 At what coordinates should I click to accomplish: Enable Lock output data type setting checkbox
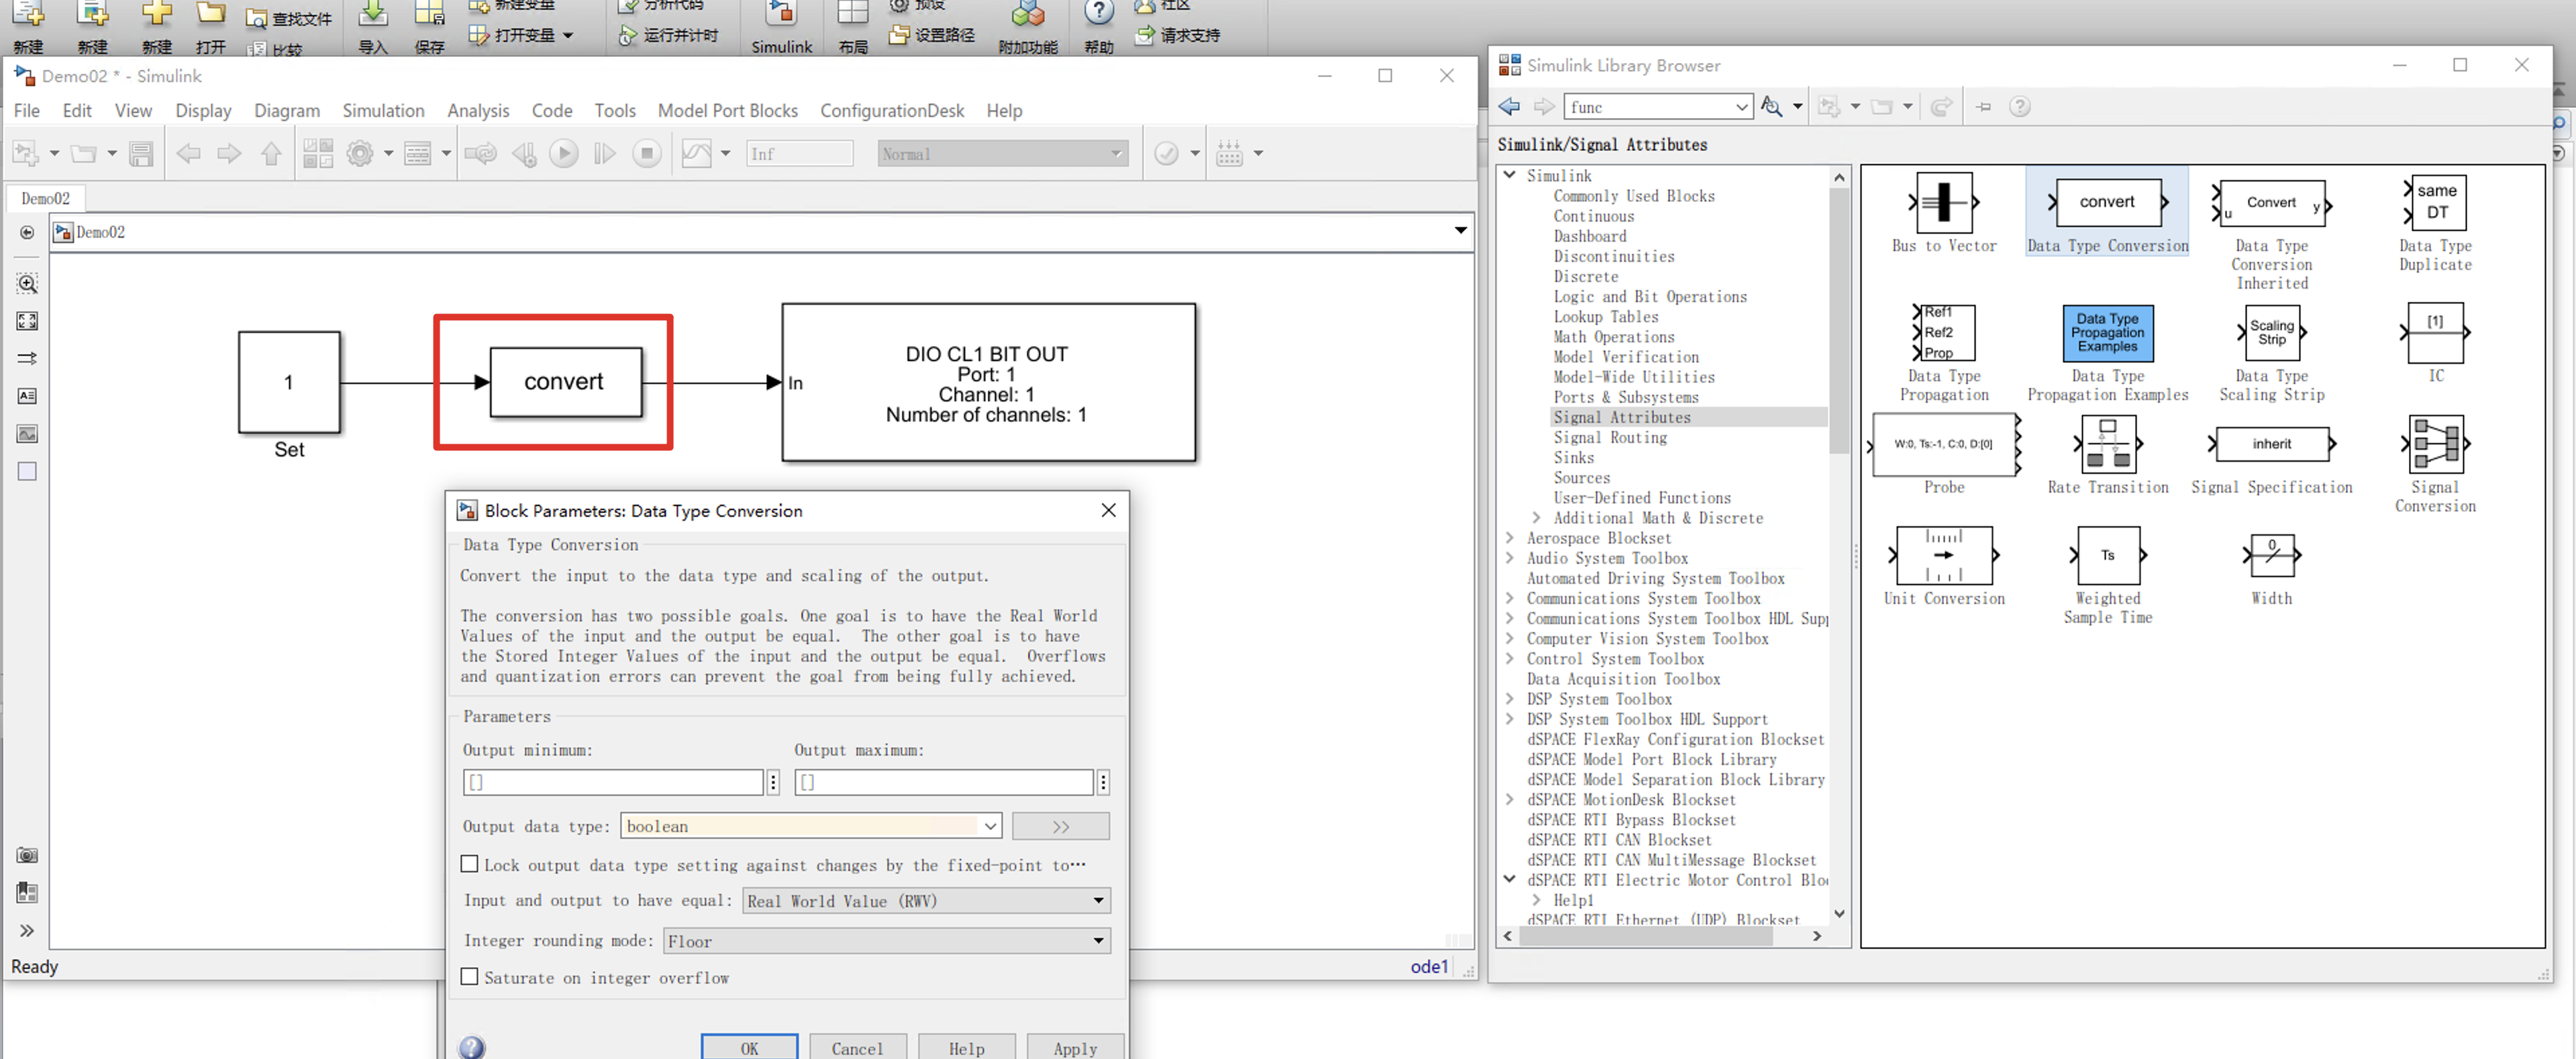click(x=469, y=864)
